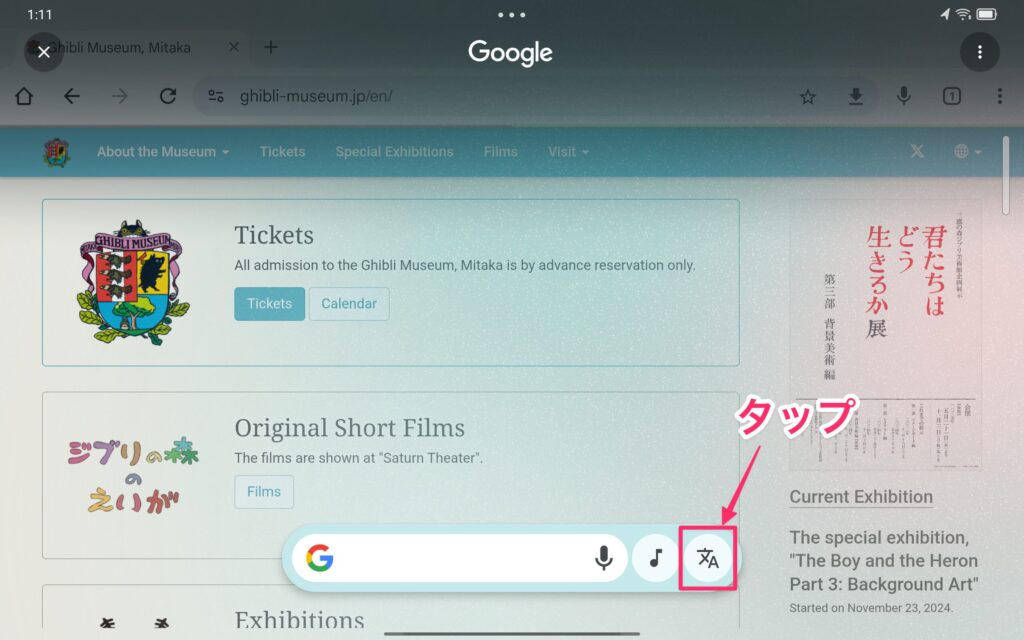Open a new tab with the plus button
The image size is (1024, 640).
270,47
